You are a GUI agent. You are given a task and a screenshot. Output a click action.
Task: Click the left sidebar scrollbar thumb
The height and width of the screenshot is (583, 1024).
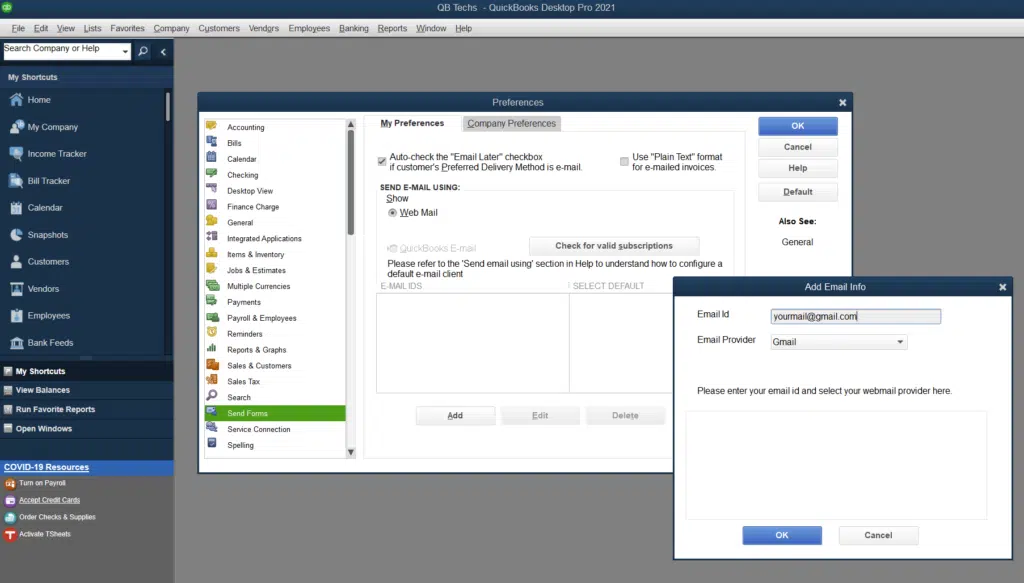[x=168, y=106]
